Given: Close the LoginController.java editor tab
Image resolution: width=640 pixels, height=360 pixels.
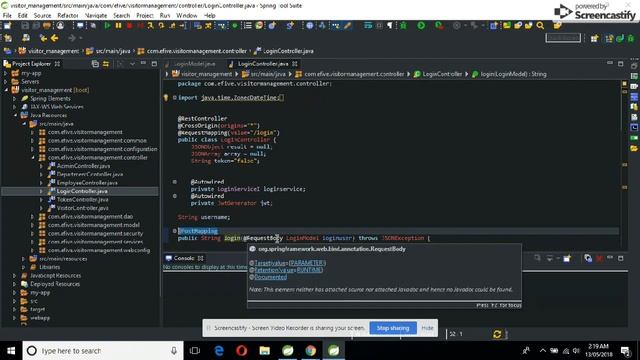Looking at the screenshot, I should click(295, 64).
